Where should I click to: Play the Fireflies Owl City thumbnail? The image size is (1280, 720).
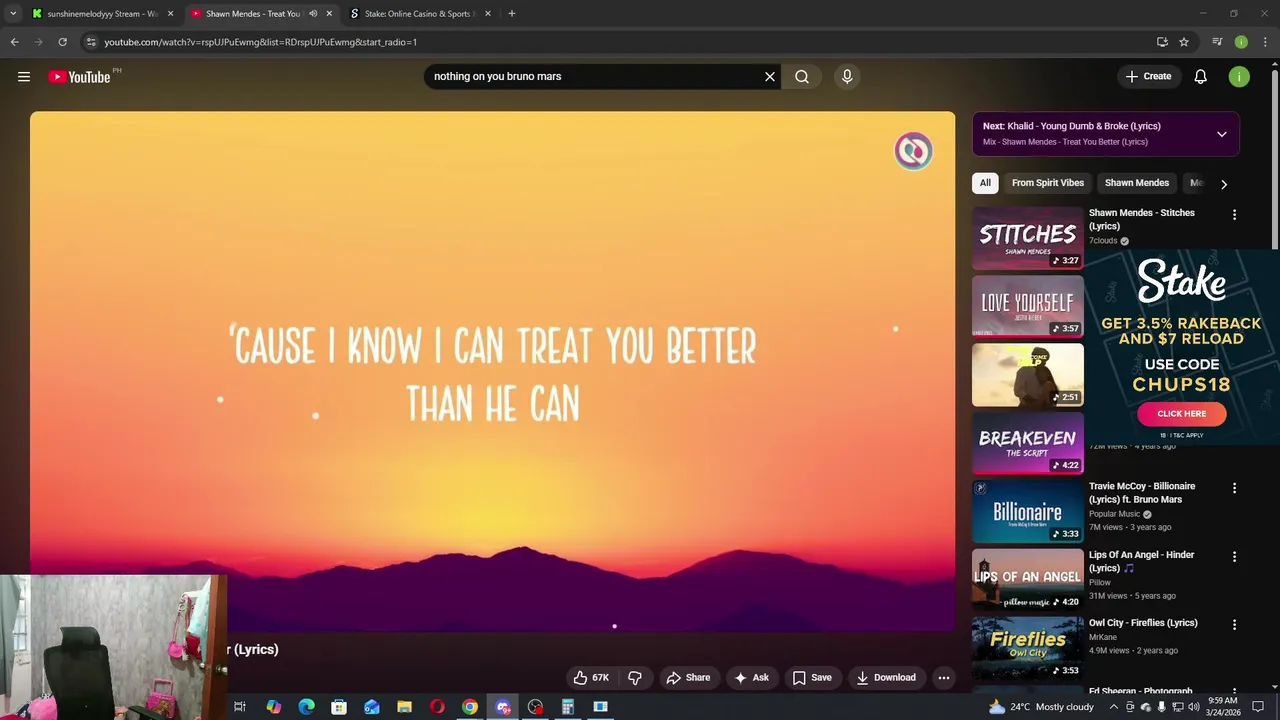(x=1028, y=648)
